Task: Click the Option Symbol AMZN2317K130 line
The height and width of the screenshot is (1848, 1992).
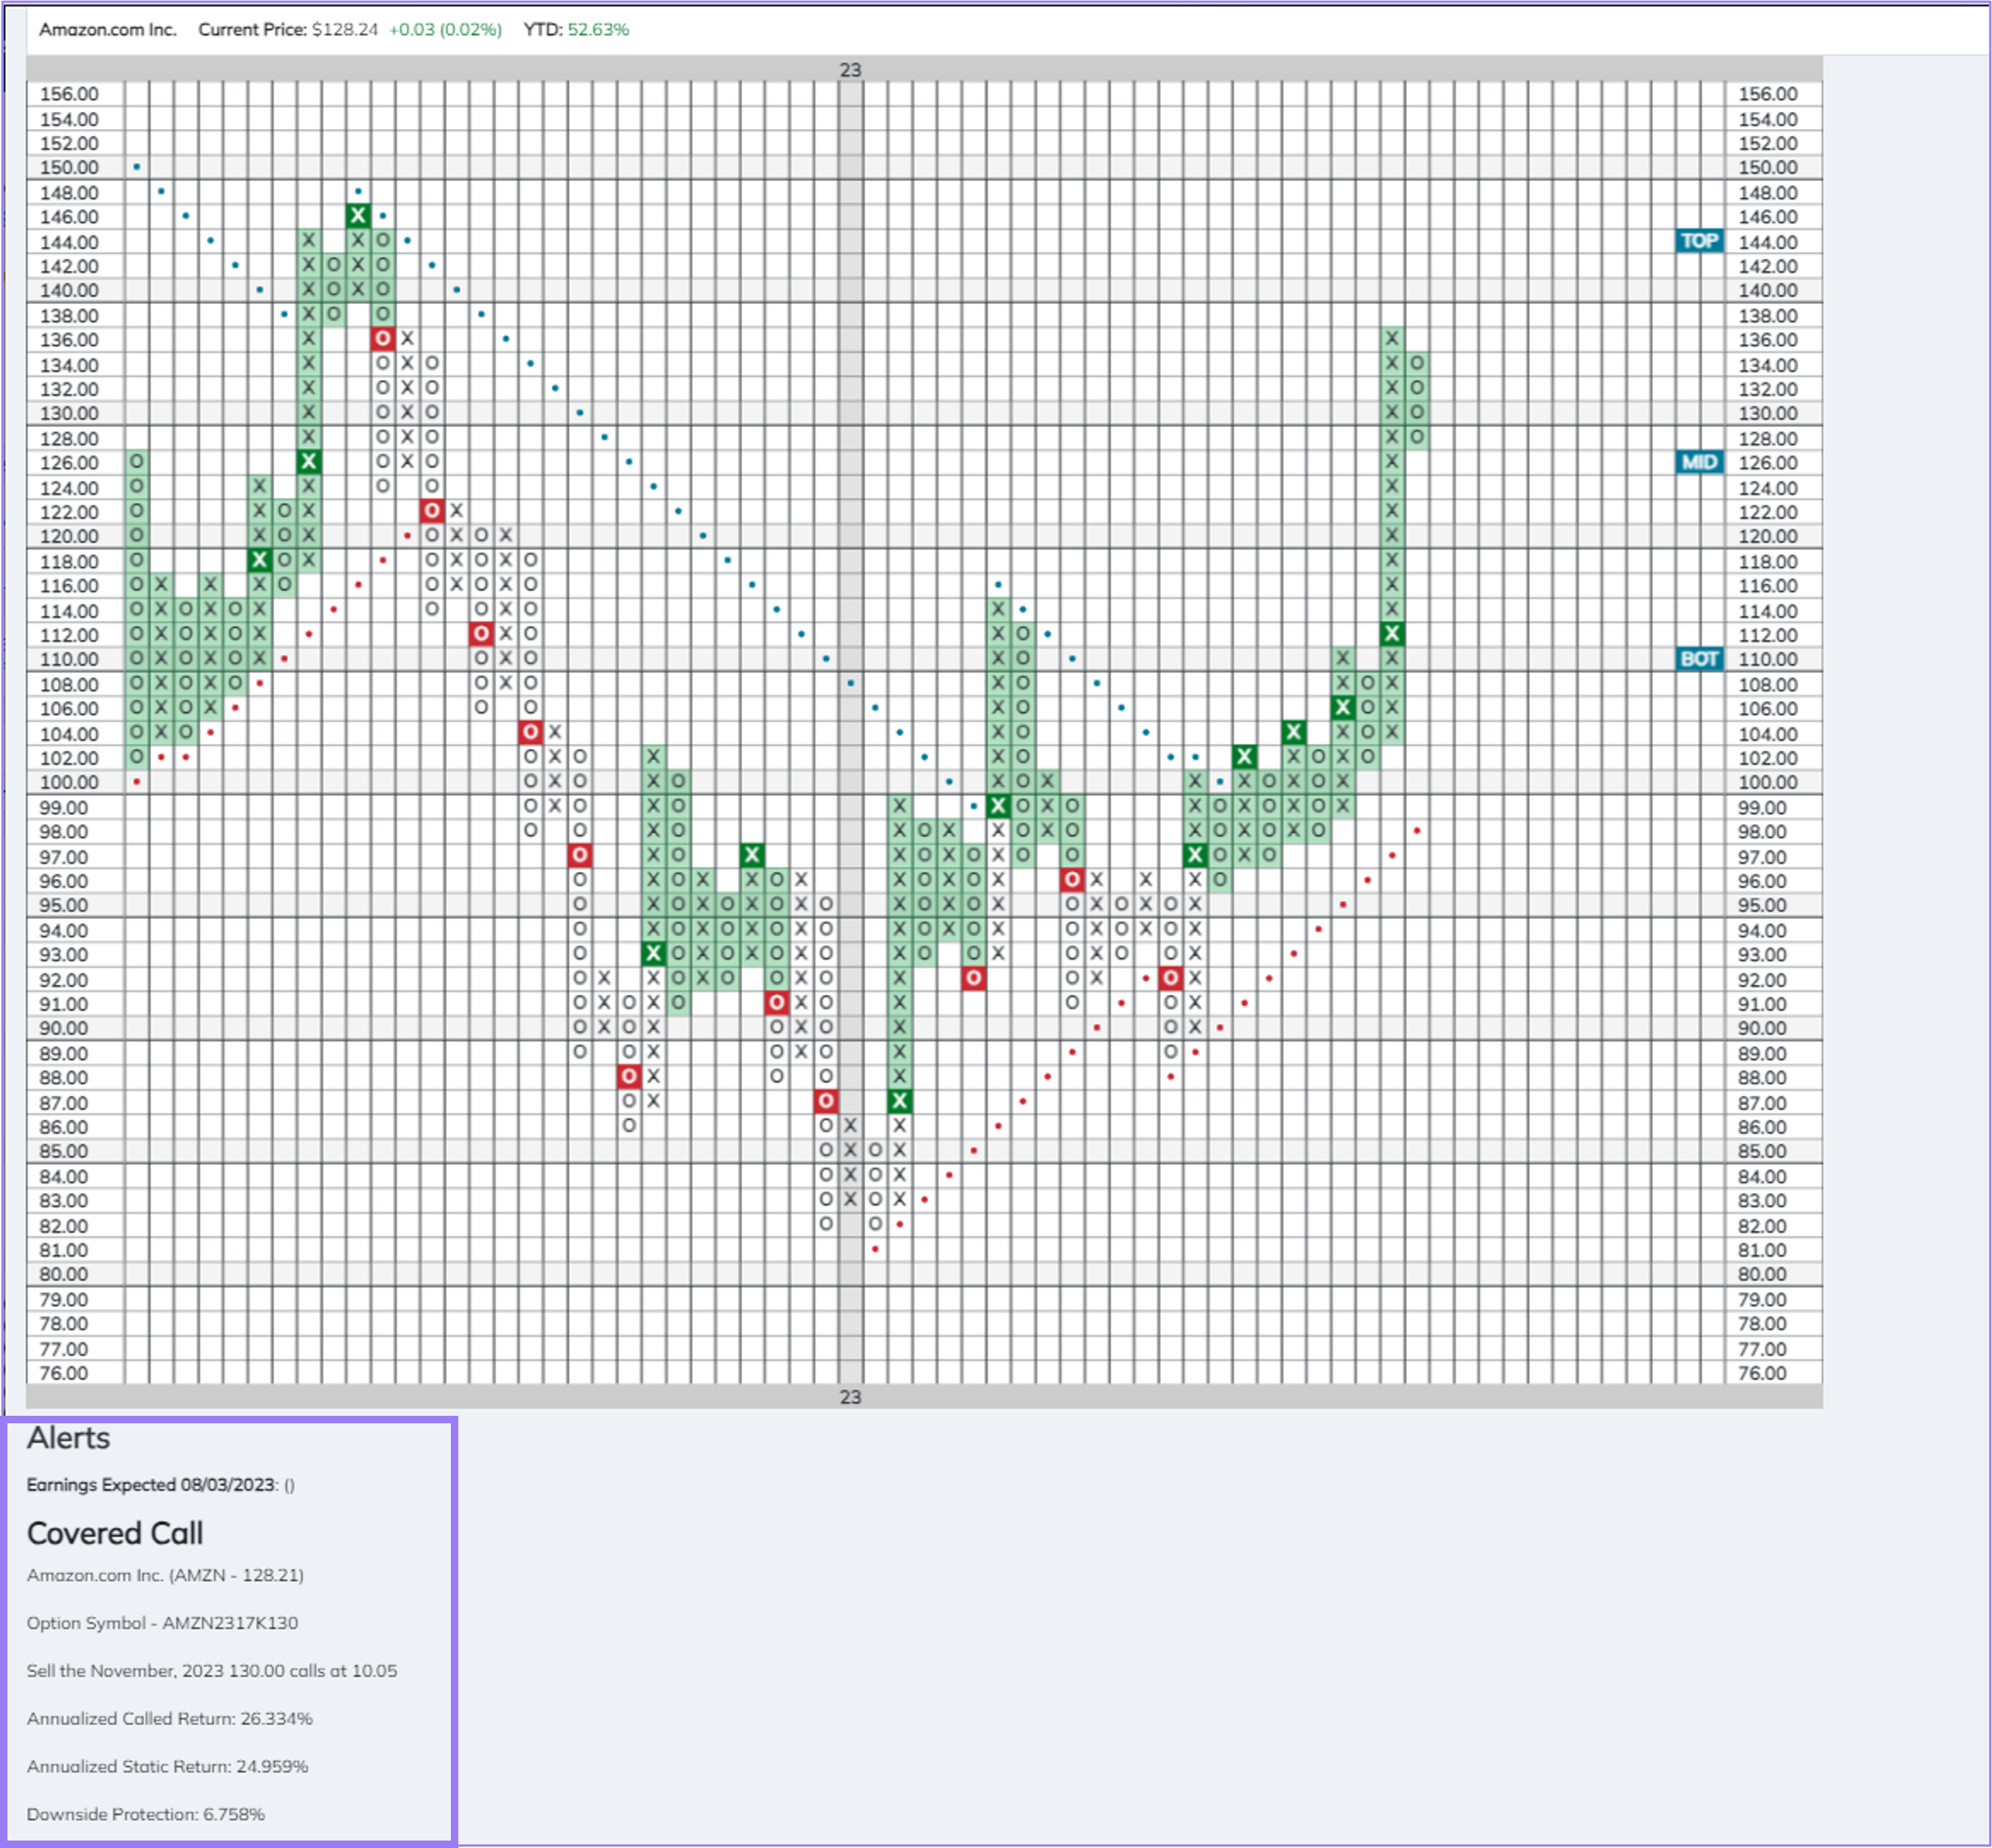Action: coord(162,1623)
